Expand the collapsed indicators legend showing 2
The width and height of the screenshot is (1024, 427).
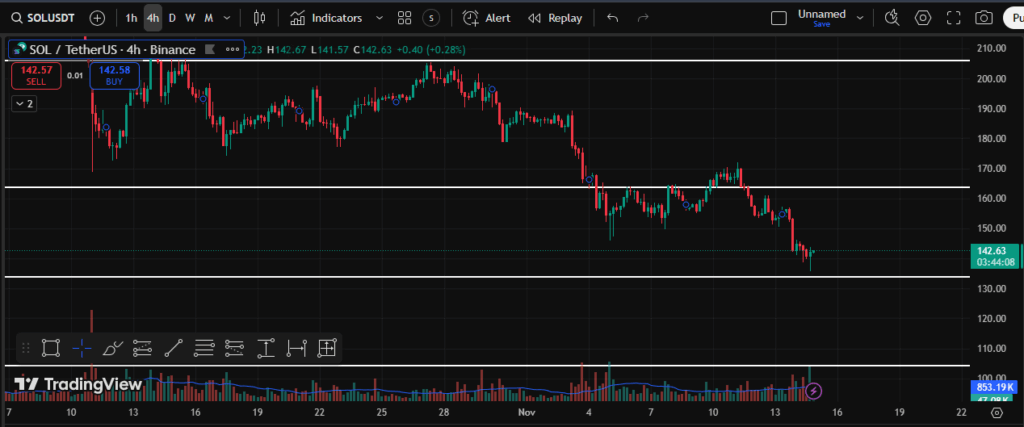click(23, 103)
